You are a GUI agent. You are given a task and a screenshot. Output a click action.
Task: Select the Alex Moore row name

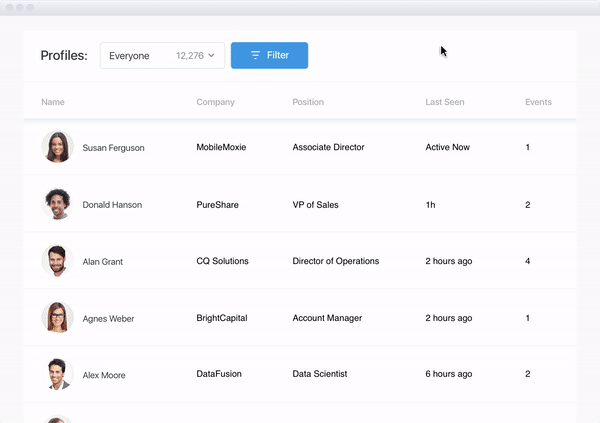[x=104, y=375]
